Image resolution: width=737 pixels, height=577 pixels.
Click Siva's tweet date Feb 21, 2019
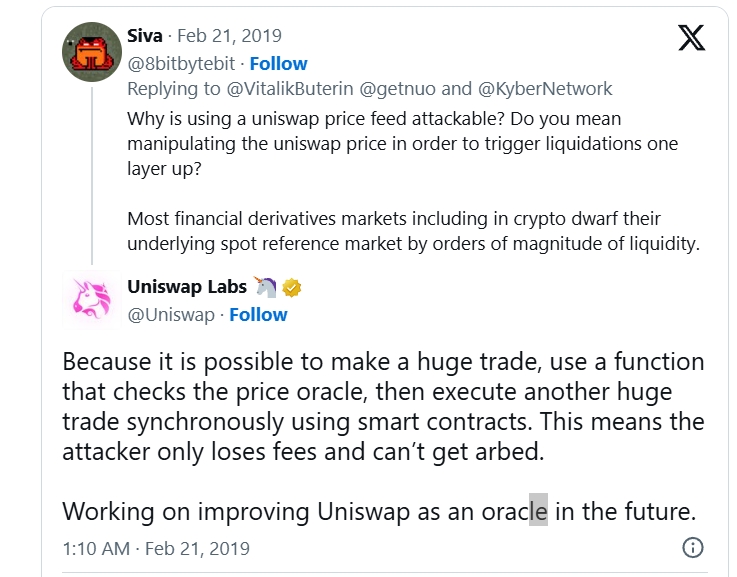click(229, 36)
